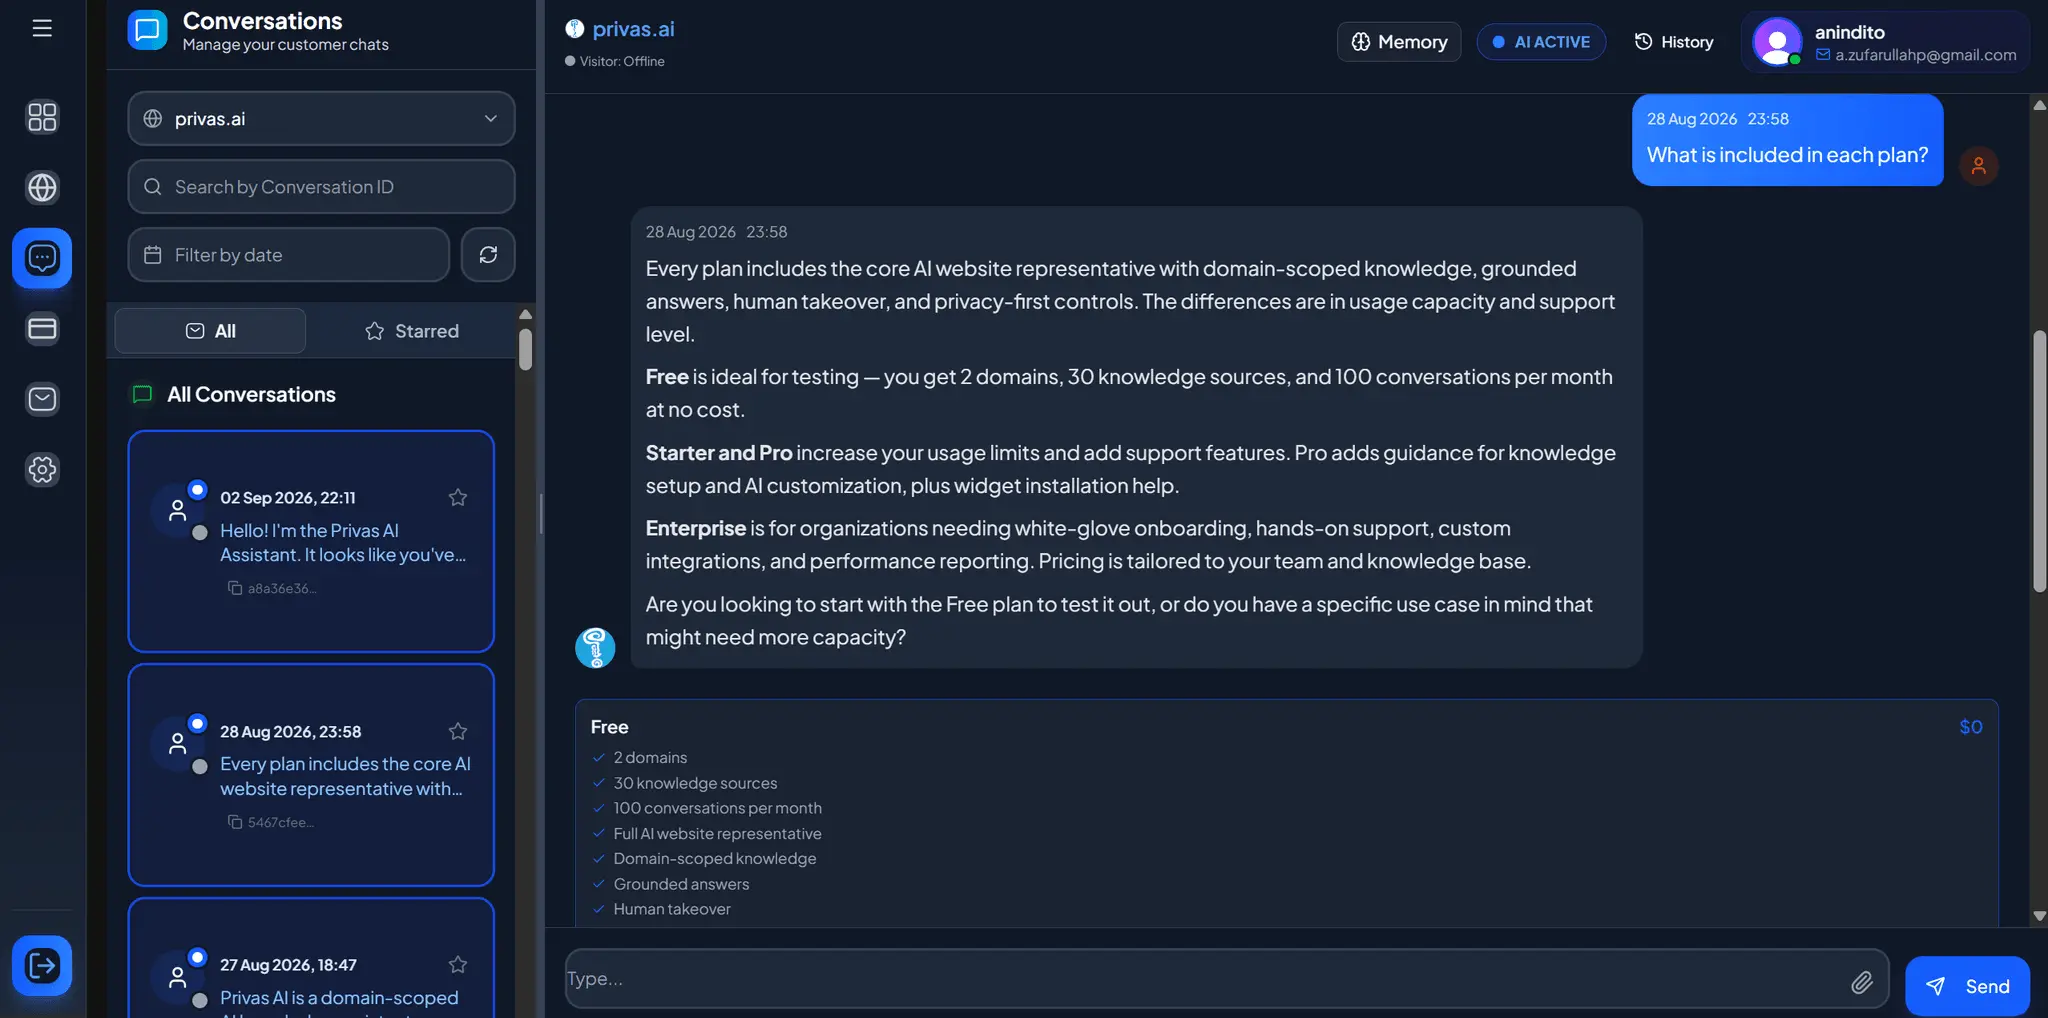Click the chat area vertical scrollbar thumb

(2039, 460)
